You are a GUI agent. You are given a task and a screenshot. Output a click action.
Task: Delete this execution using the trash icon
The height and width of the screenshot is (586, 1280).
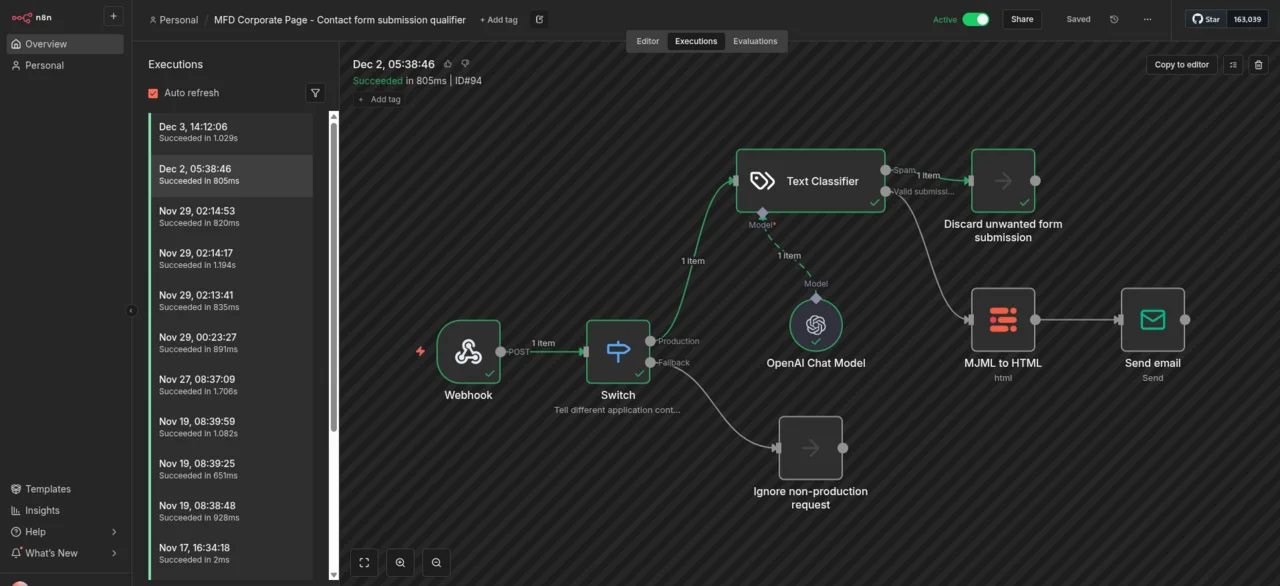coord(1258,64)
